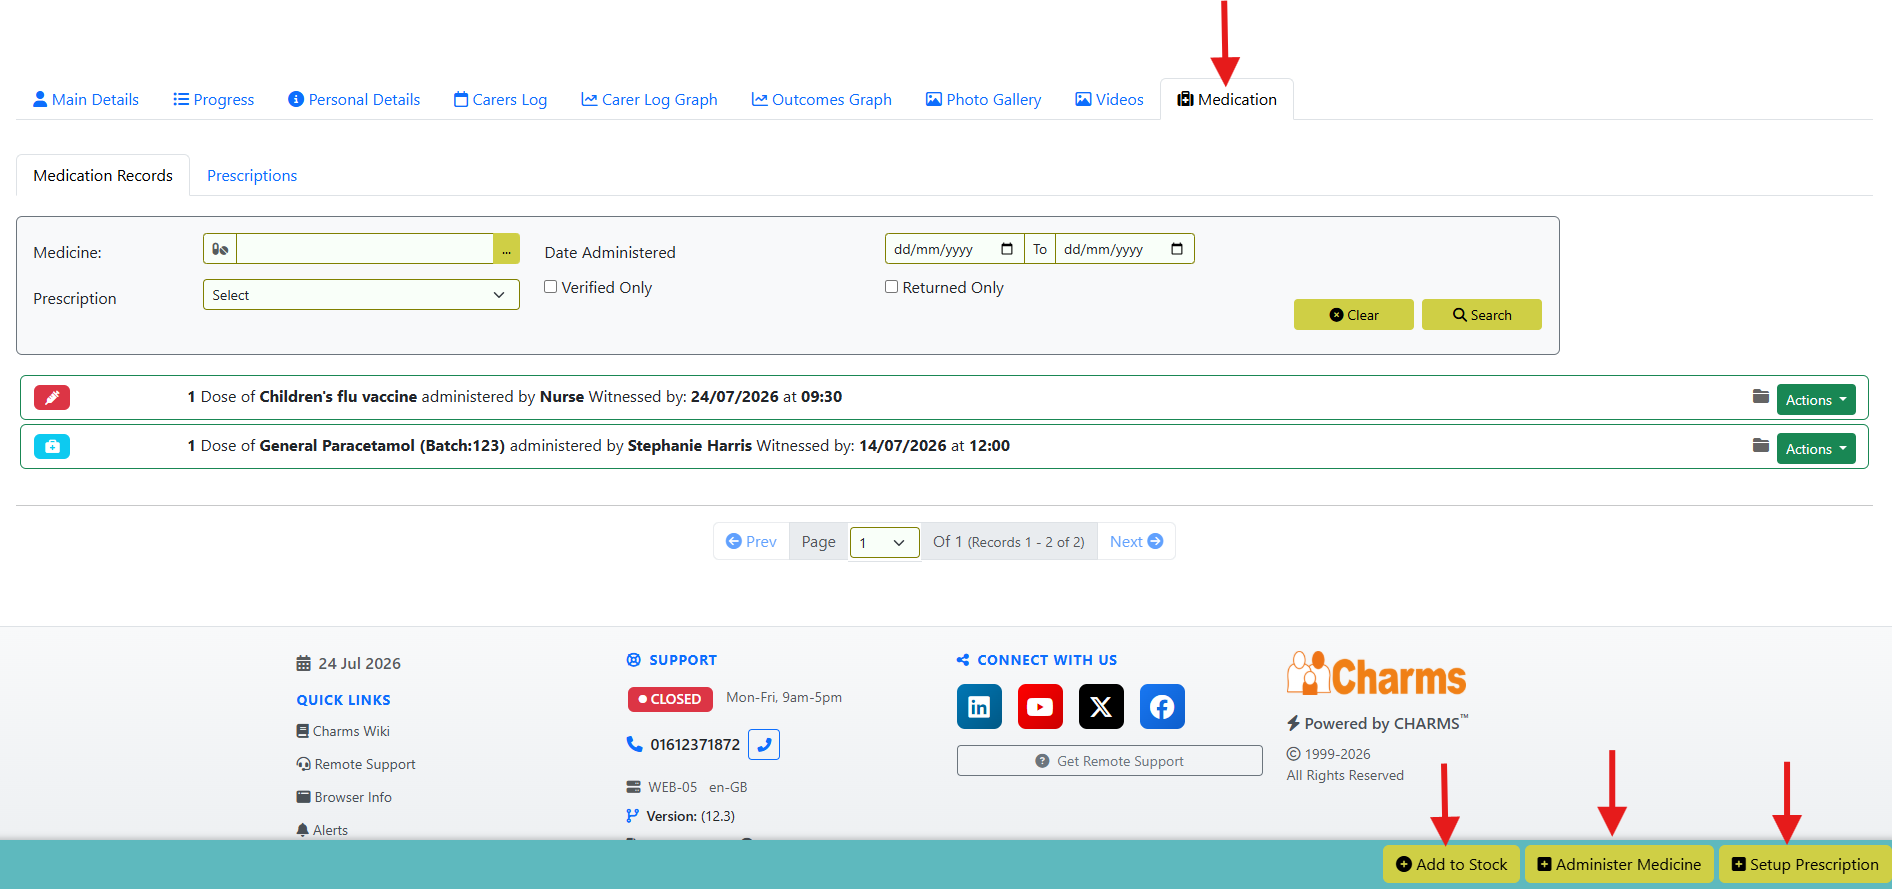Screen dimensions: 1892x889
Task: Switch to the Main Details tab
Action: [x=86, y=99]
